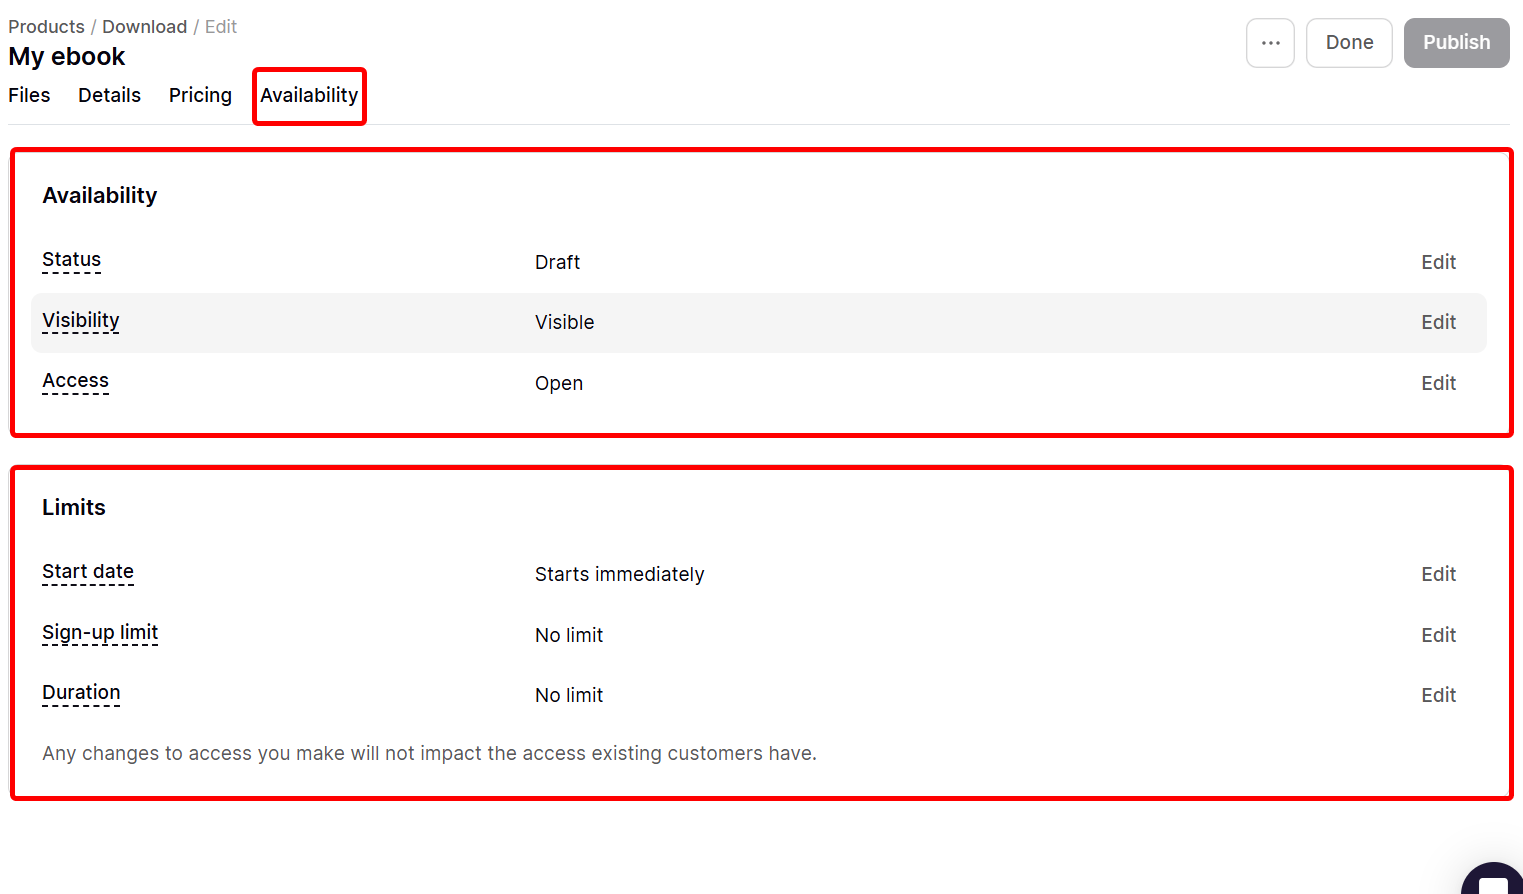The width and height of the screenshot is (1523, 894).
Task: Click the Visibility label
Action: 80,321
